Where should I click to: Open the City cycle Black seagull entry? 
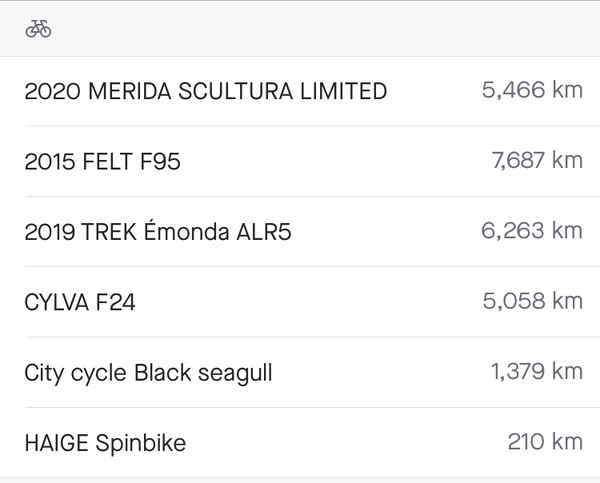[148, 373]
